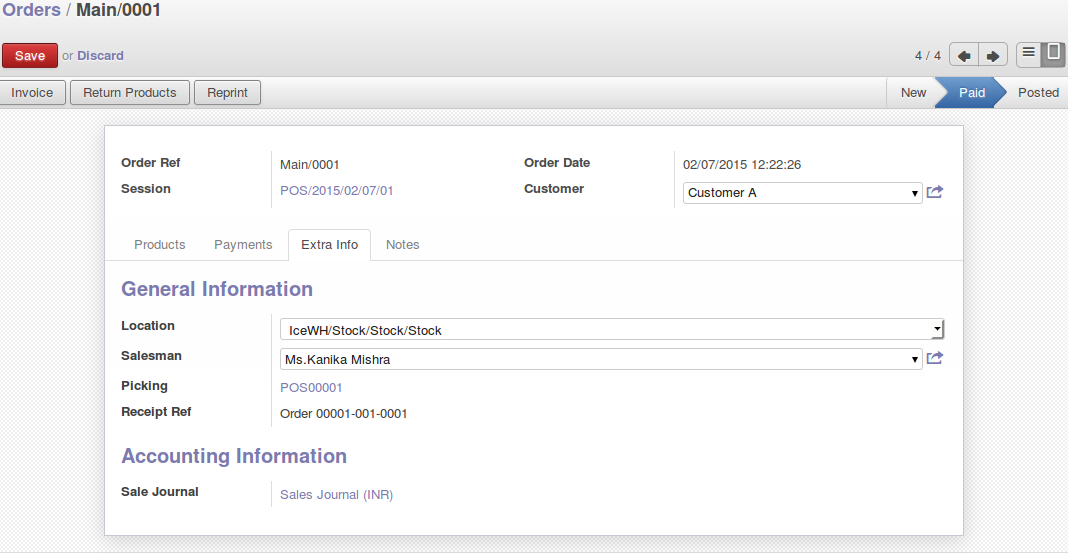The width and height of the screenshot is (1068, 554).
Task: Click the 4 / 4 pager counter
Action: point(928,56)
